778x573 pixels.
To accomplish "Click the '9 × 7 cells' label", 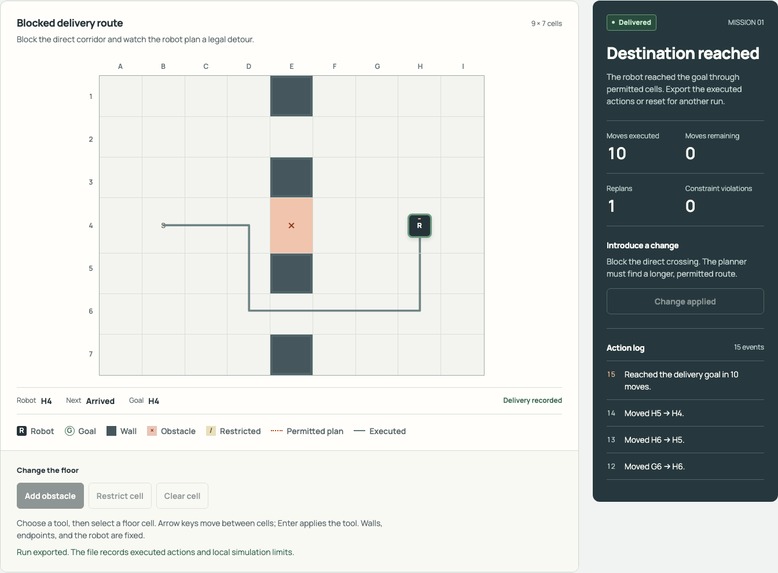I will 546,23.
